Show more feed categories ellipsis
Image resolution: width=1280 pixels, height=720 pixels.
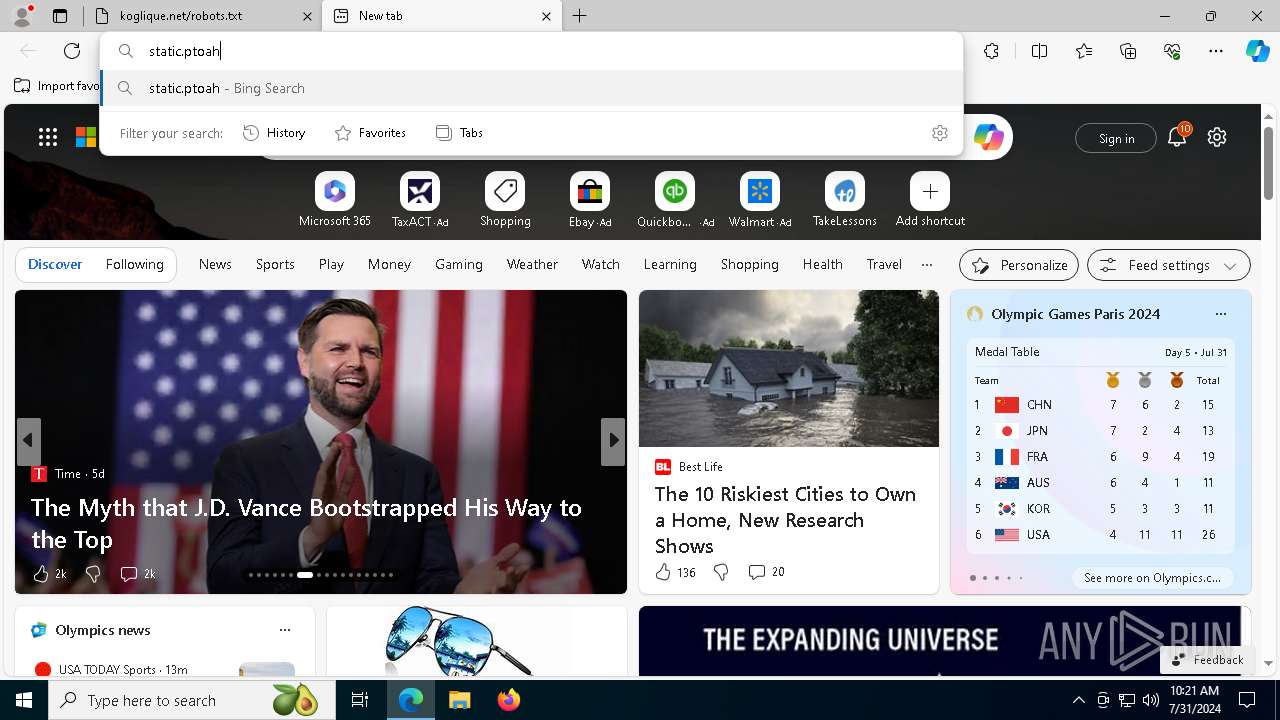[927, 264]
